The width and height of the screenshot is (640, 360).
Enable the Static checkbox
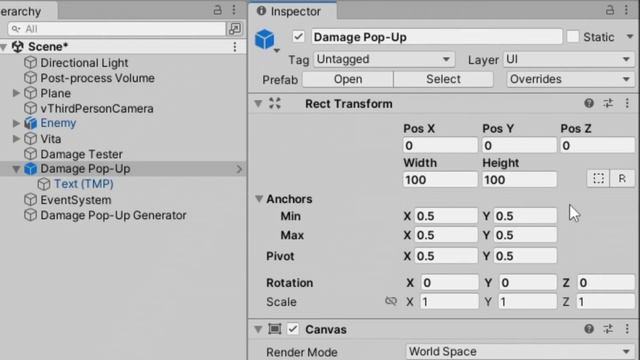point(573,37)
